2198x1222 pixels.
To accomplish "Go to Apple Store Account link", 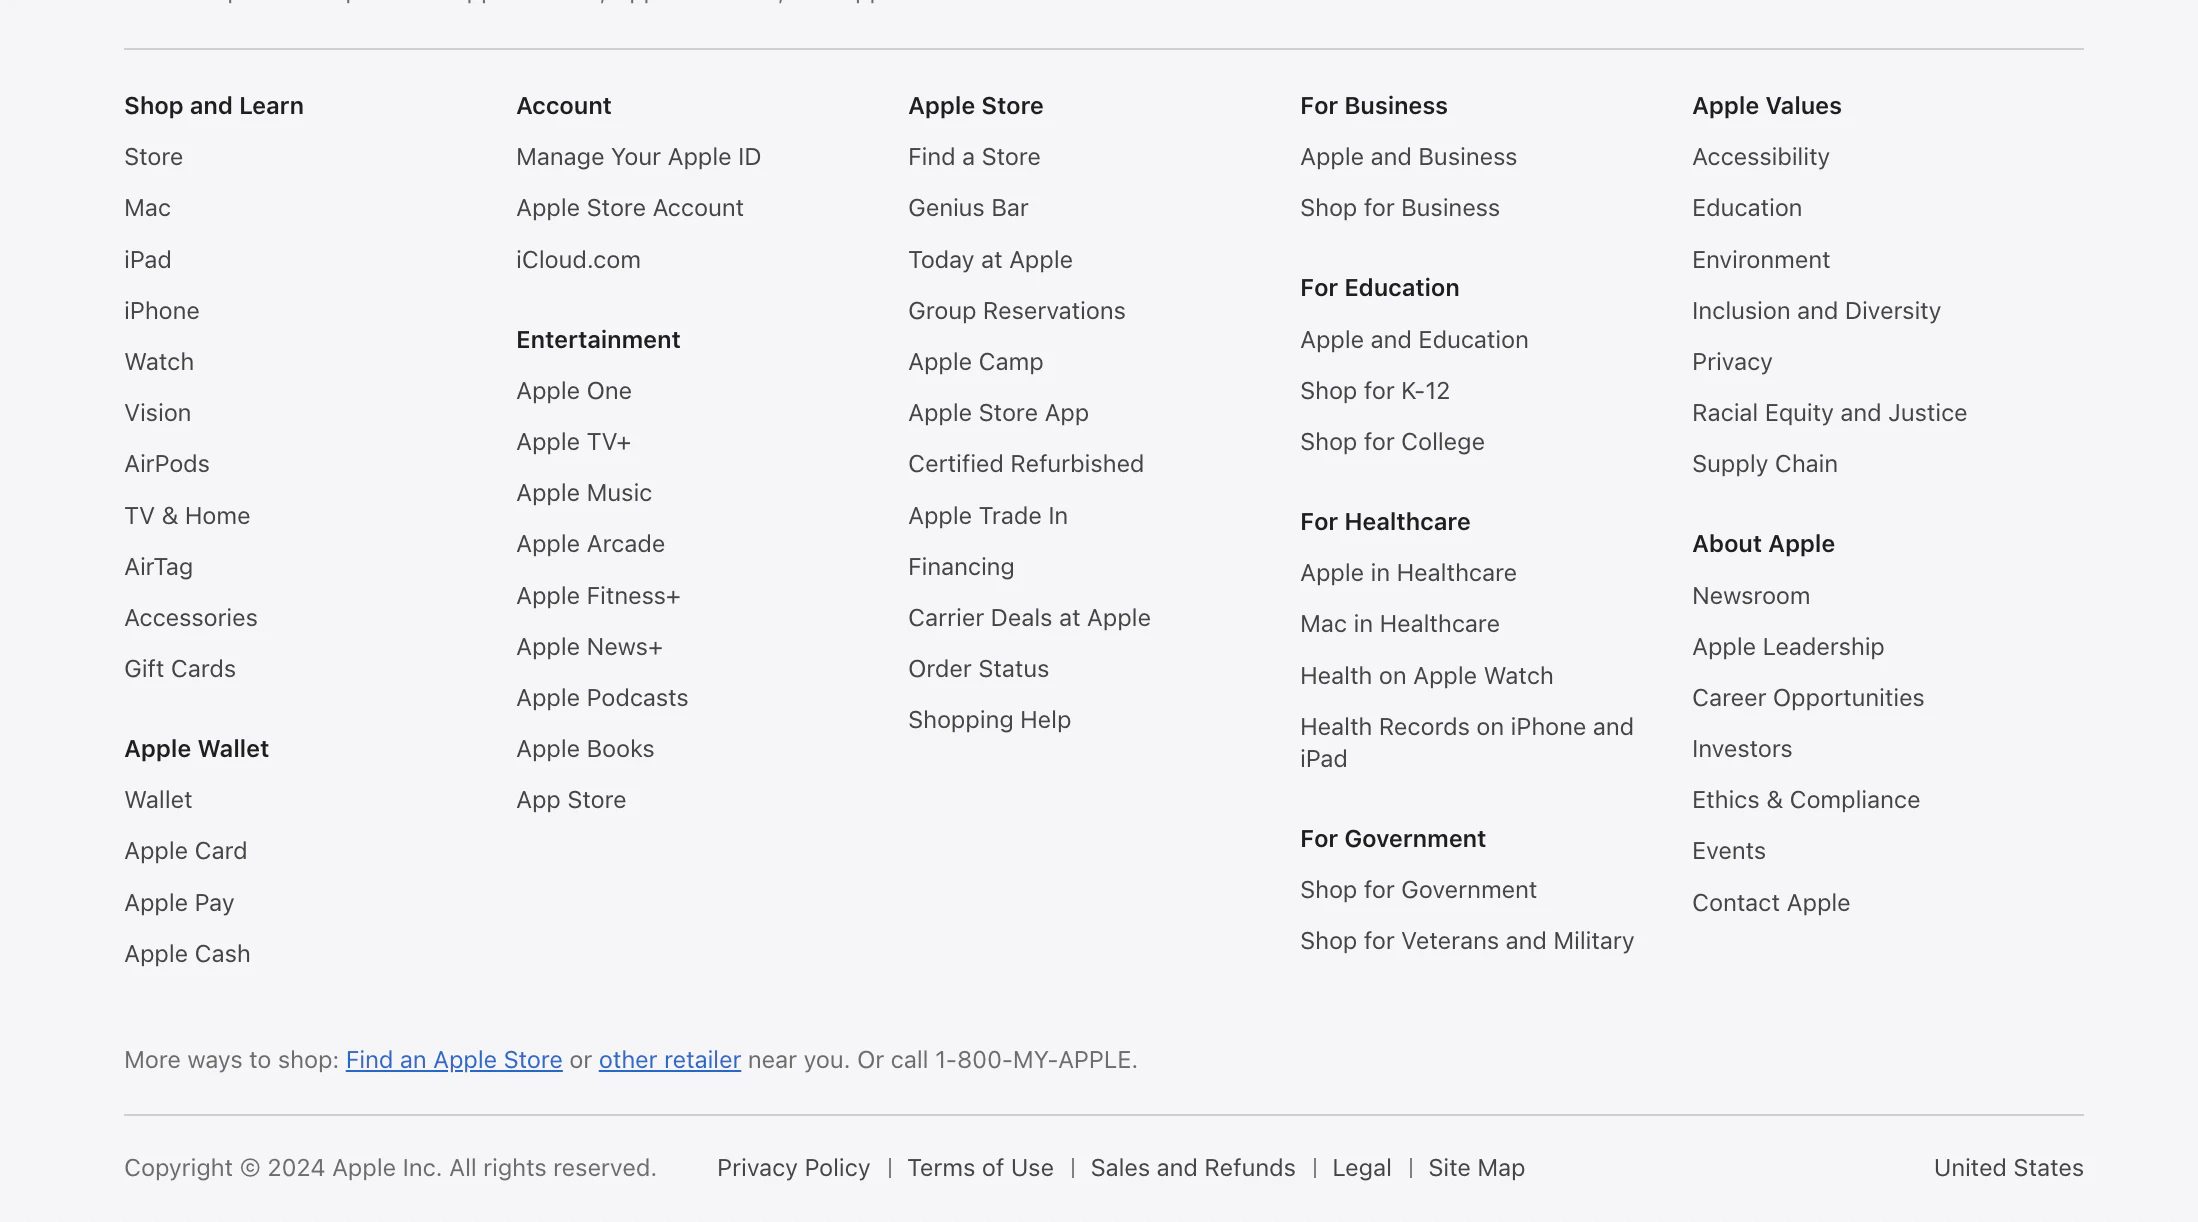I will (x=630, y=208).
